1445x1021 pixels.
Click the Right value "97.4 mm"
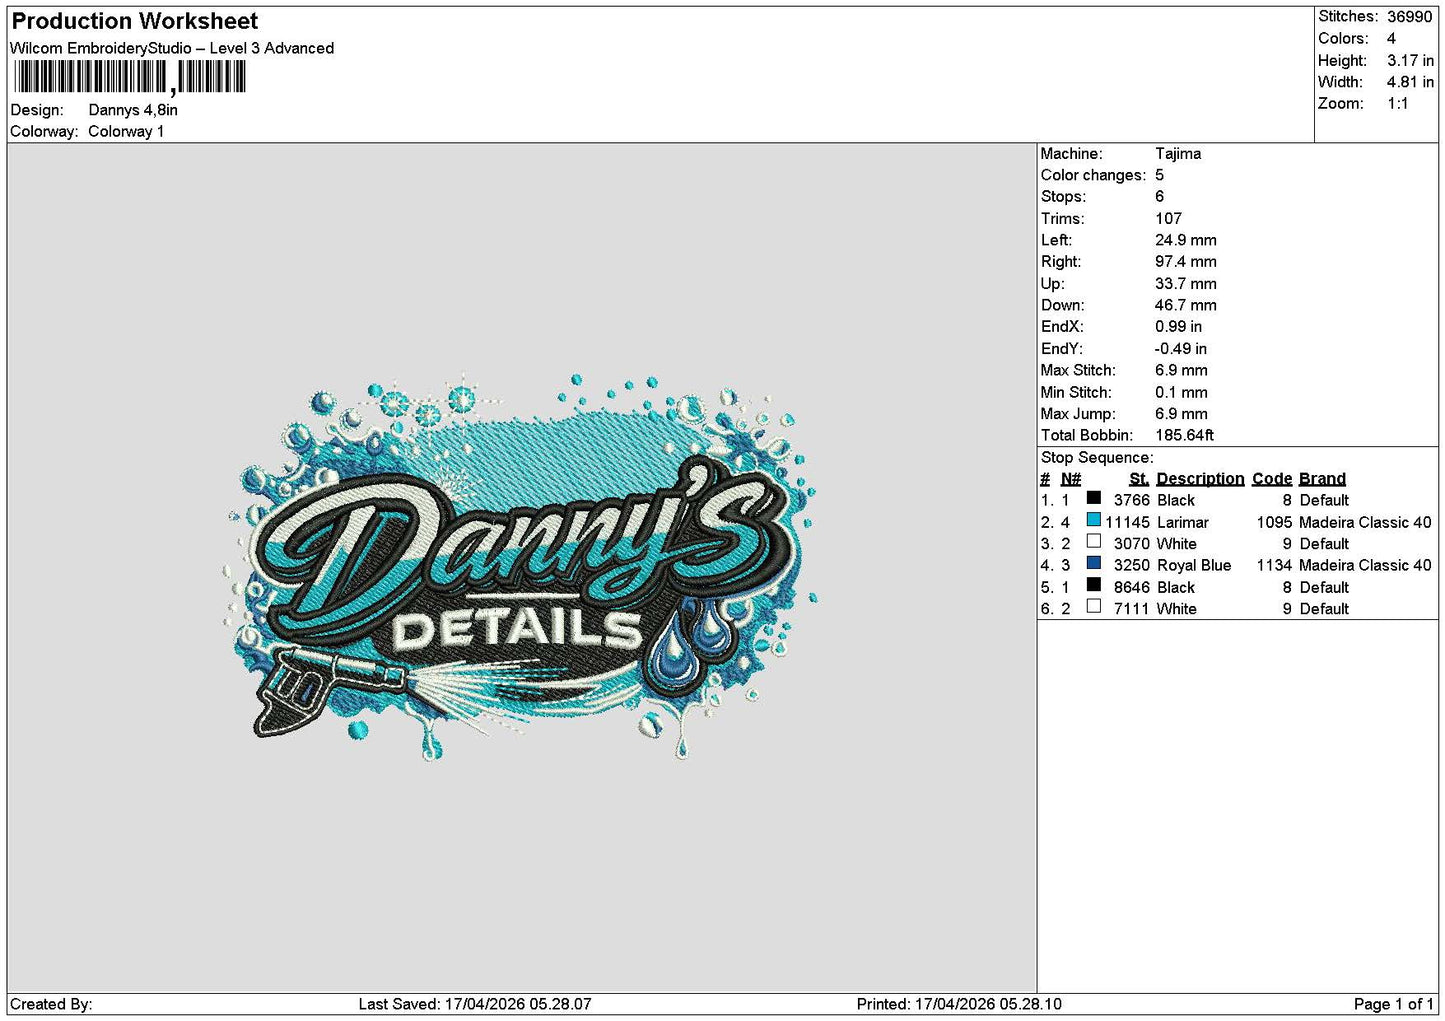click(x=1186, y=262)
